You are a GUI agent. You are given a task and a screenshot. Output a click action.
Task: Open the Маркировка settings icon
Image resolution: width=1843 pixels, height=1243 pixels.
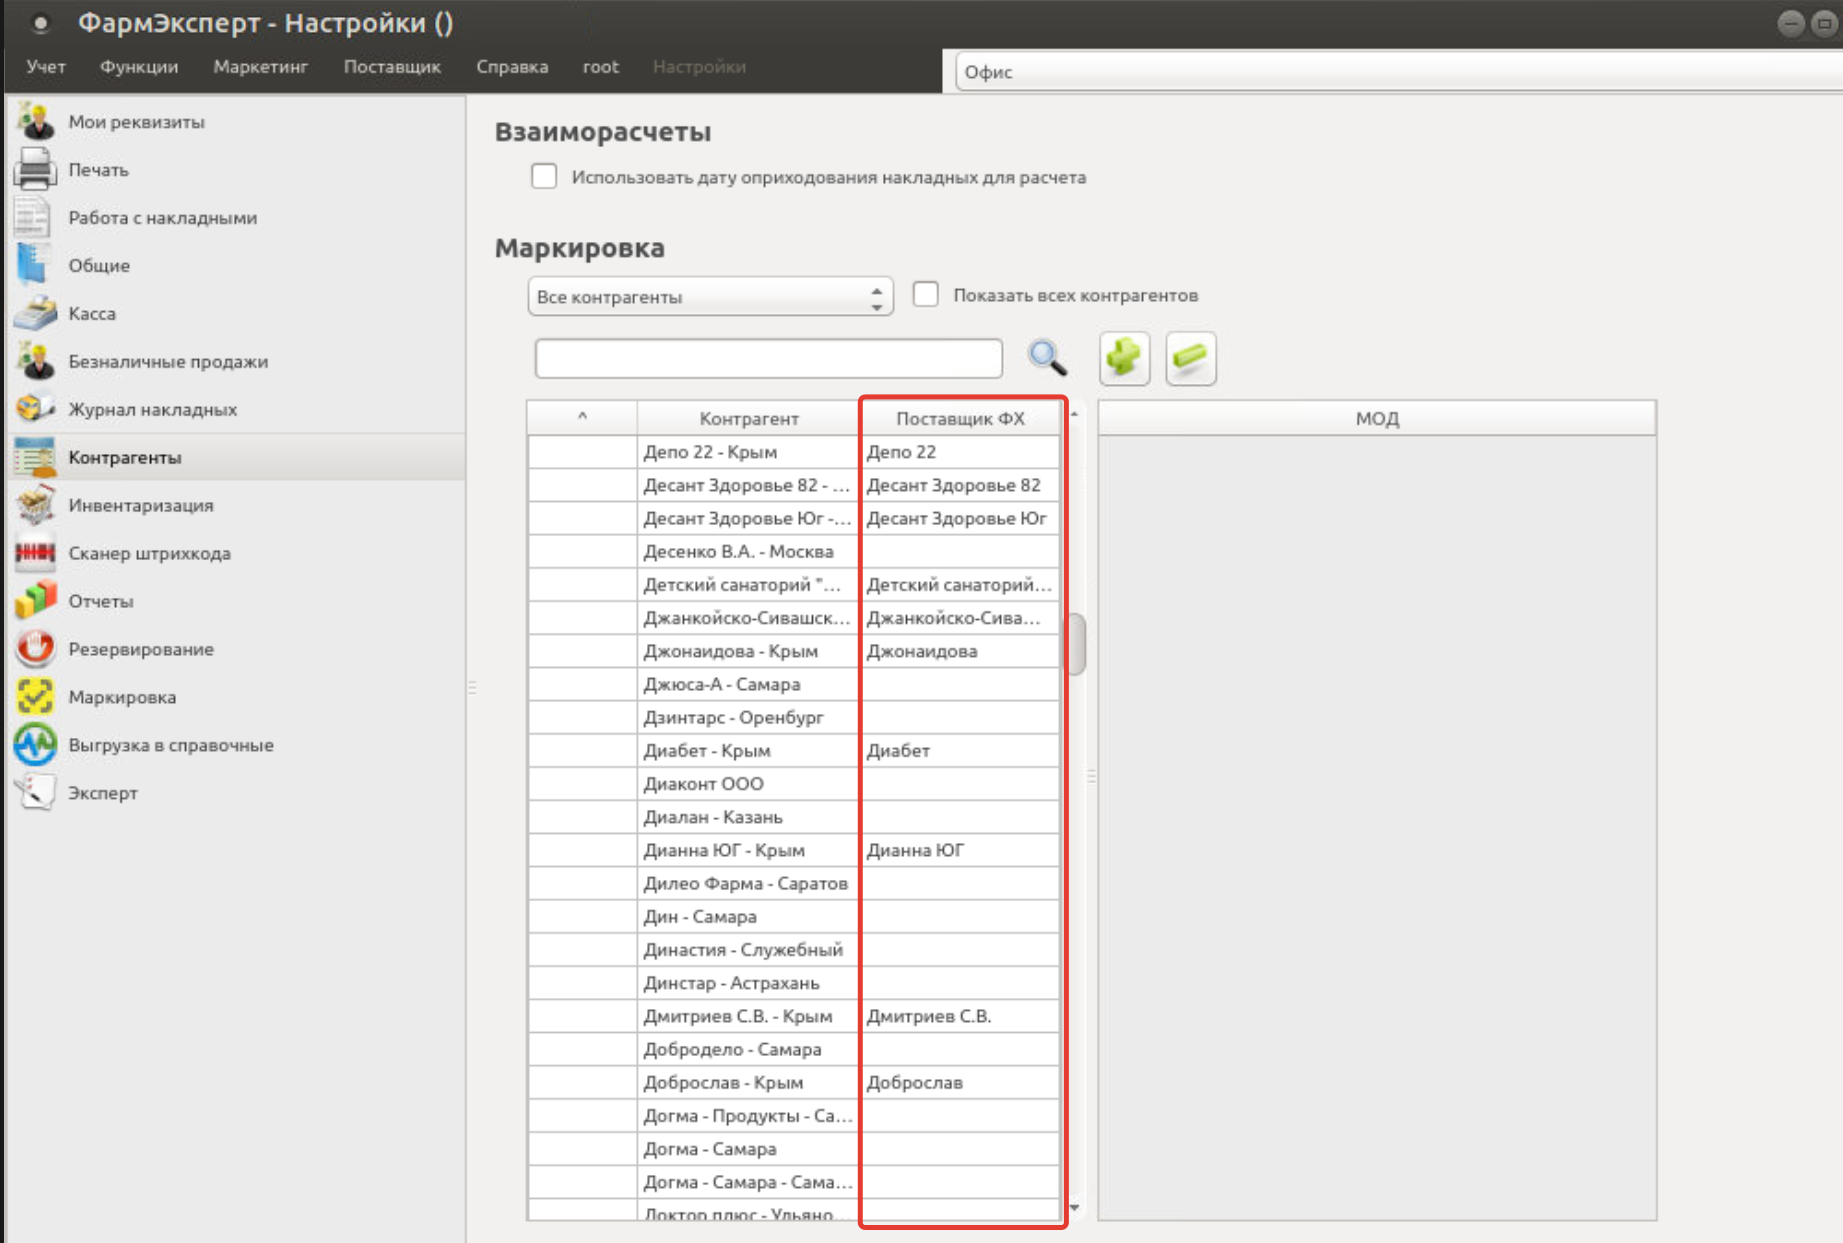point(35,697)
